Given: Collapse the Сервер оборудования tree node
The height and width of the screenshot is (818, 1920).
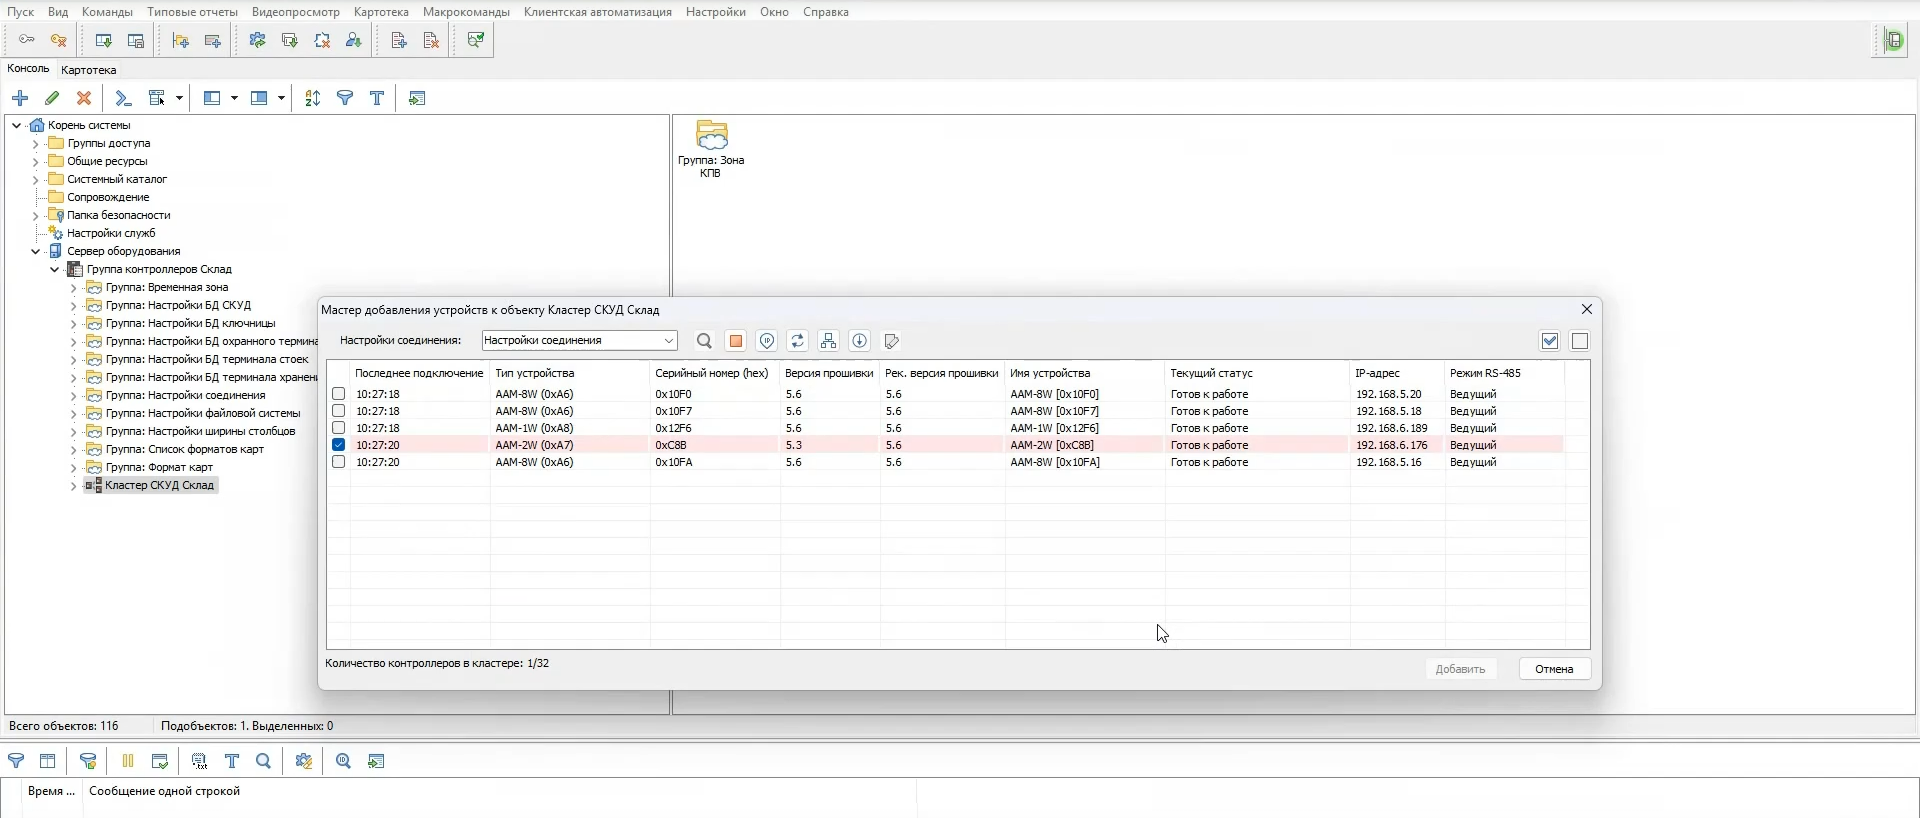Looking at the screenshot, I should point(35,252).
